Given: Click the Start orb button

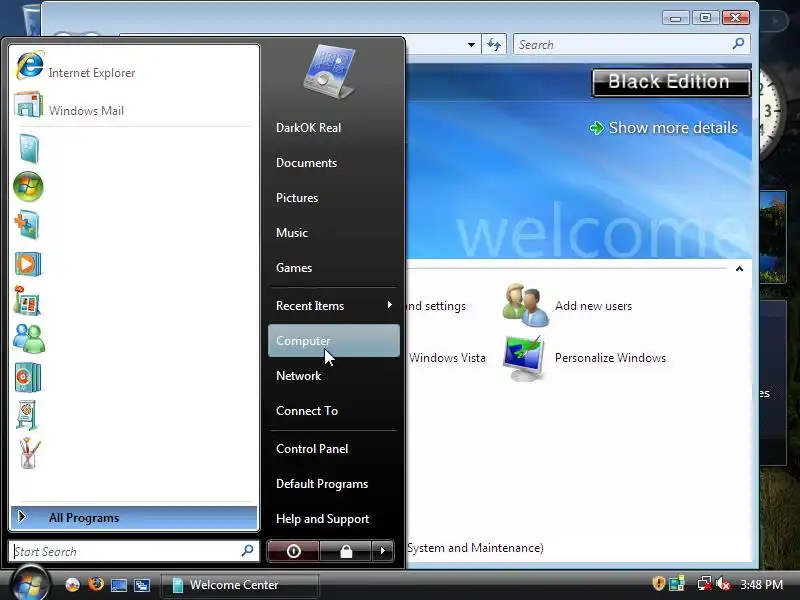Looking at the screenshot, I should coord(30,584).
